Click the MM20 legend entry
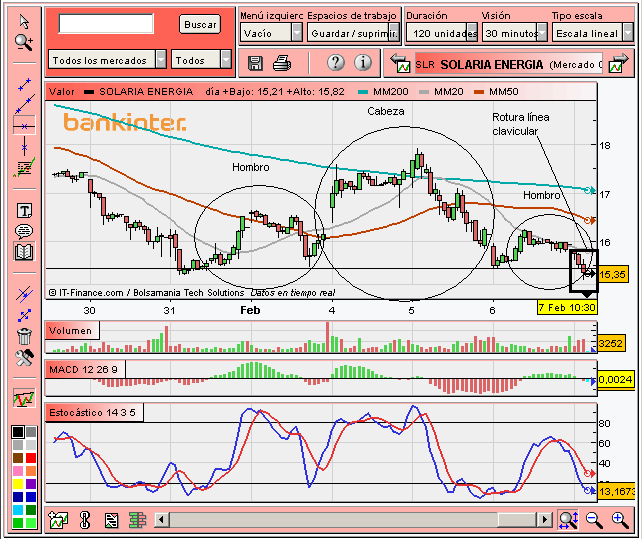This screenshot has width=643, height=539. coord(441,91)
